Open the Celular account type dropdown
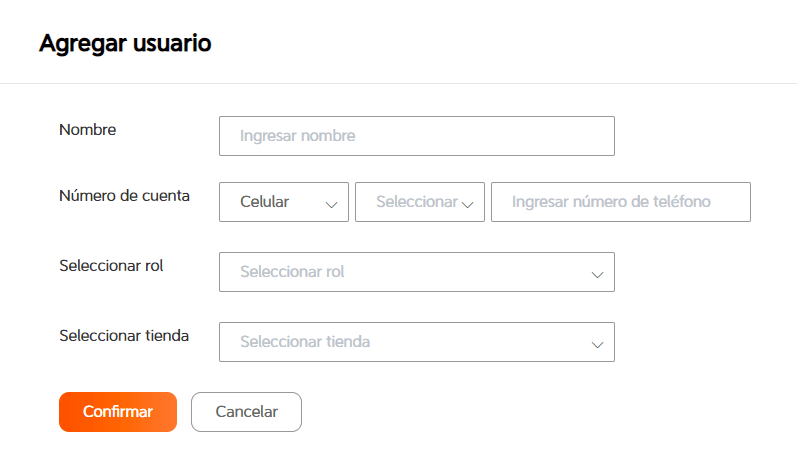The image size is (797, 464). pyautogui.click(x=284, y=202)
